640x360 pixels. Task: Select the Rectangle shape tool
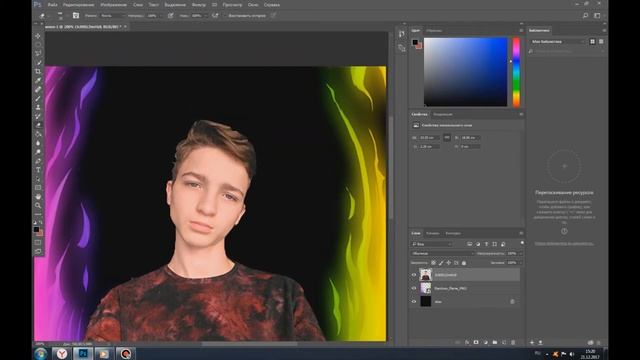tap(38, 188)
